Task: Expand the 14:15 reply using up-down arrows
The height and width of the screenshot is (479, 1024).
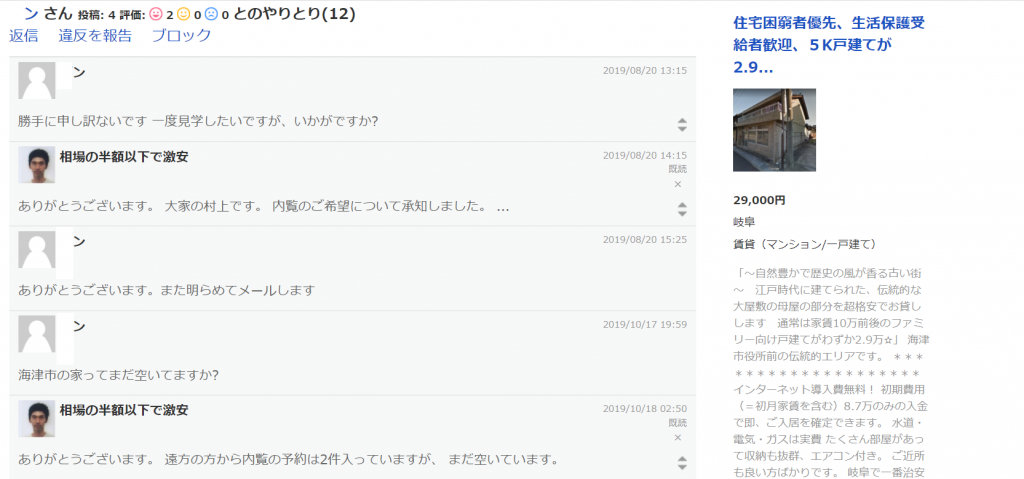Action: tap(682, 209)
